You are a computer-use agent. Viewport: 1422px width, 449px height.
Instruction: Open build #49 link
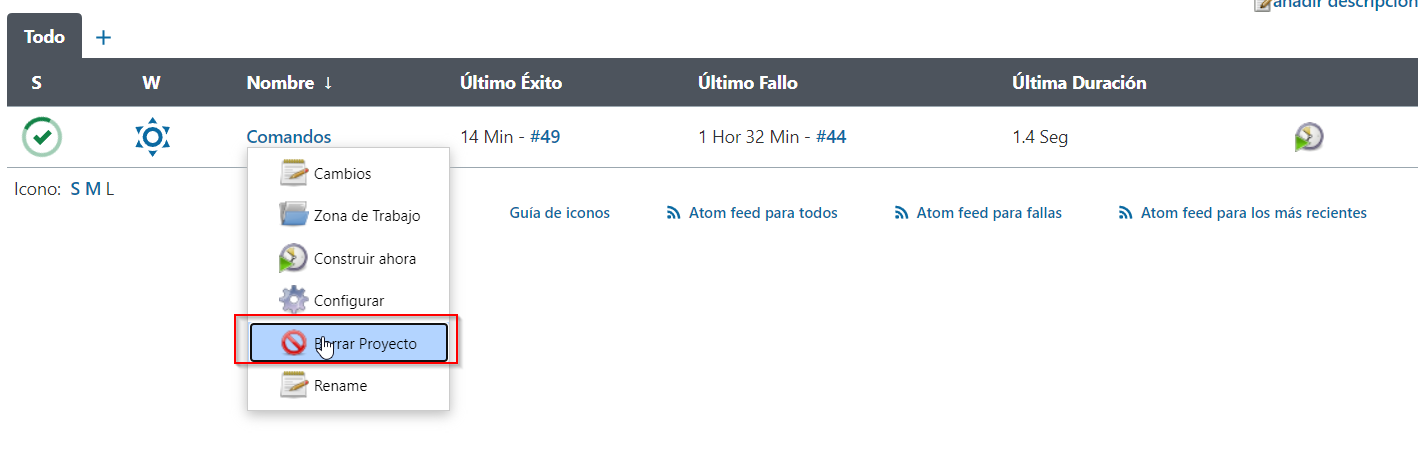[544, 137]
